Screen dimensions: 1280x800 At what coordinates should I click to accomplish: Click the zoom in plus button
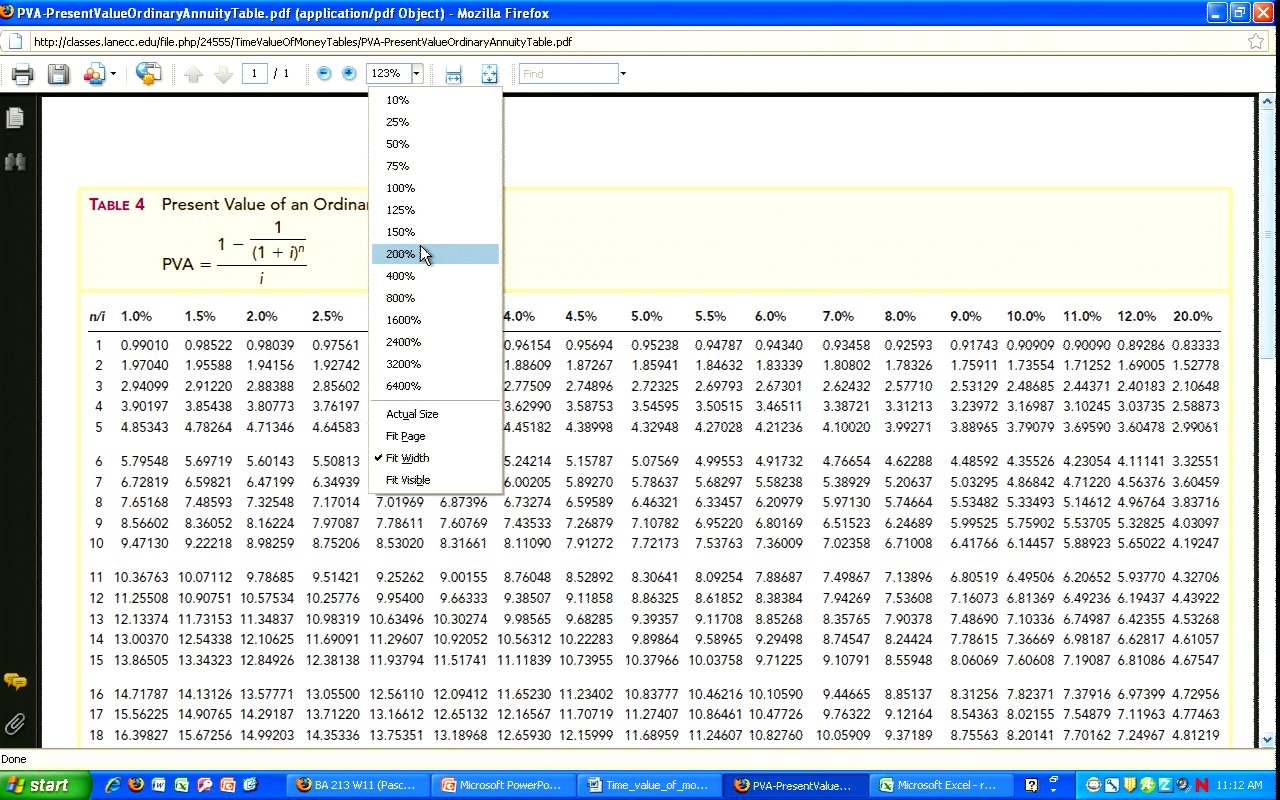tap(349, 74)
